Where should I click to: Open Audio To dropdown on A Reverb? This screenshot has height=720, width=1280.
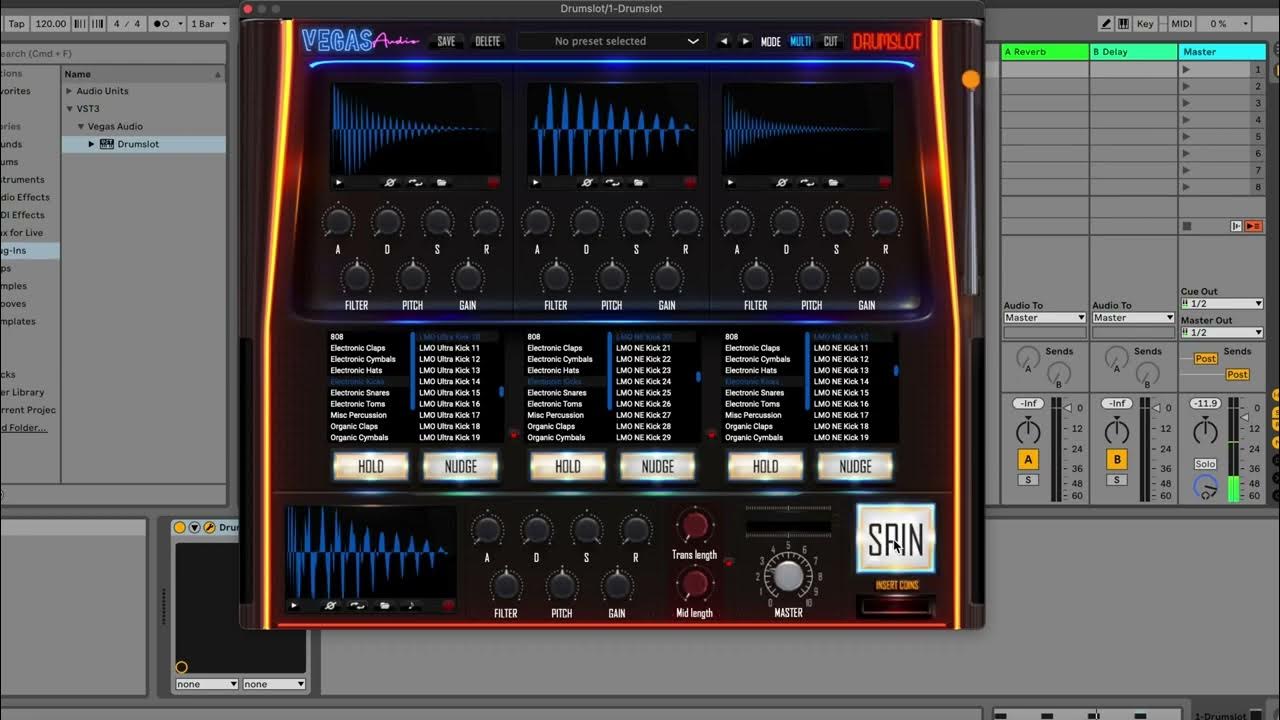click(1045, 318)
